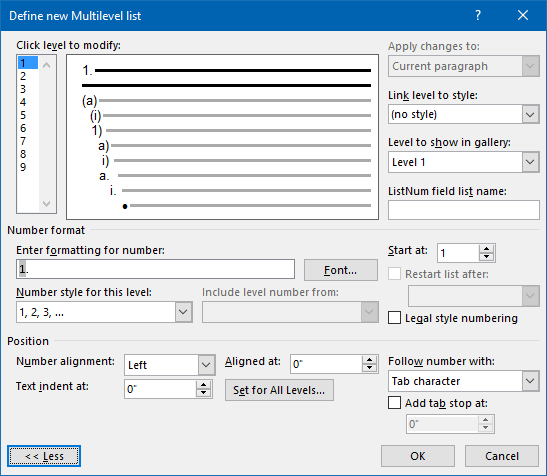The width and height of the screenshot is (547, 476).
Task: Click level list scroll down arrow
Action: [x=46, y=203]
